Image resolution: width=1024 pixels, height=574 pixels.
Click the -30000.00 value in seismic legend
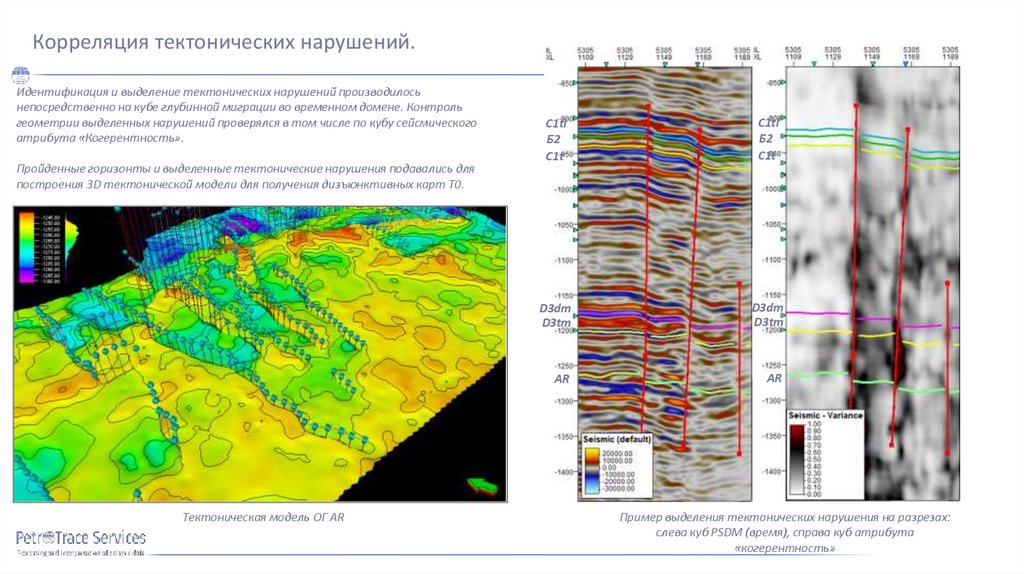point(617,488)
